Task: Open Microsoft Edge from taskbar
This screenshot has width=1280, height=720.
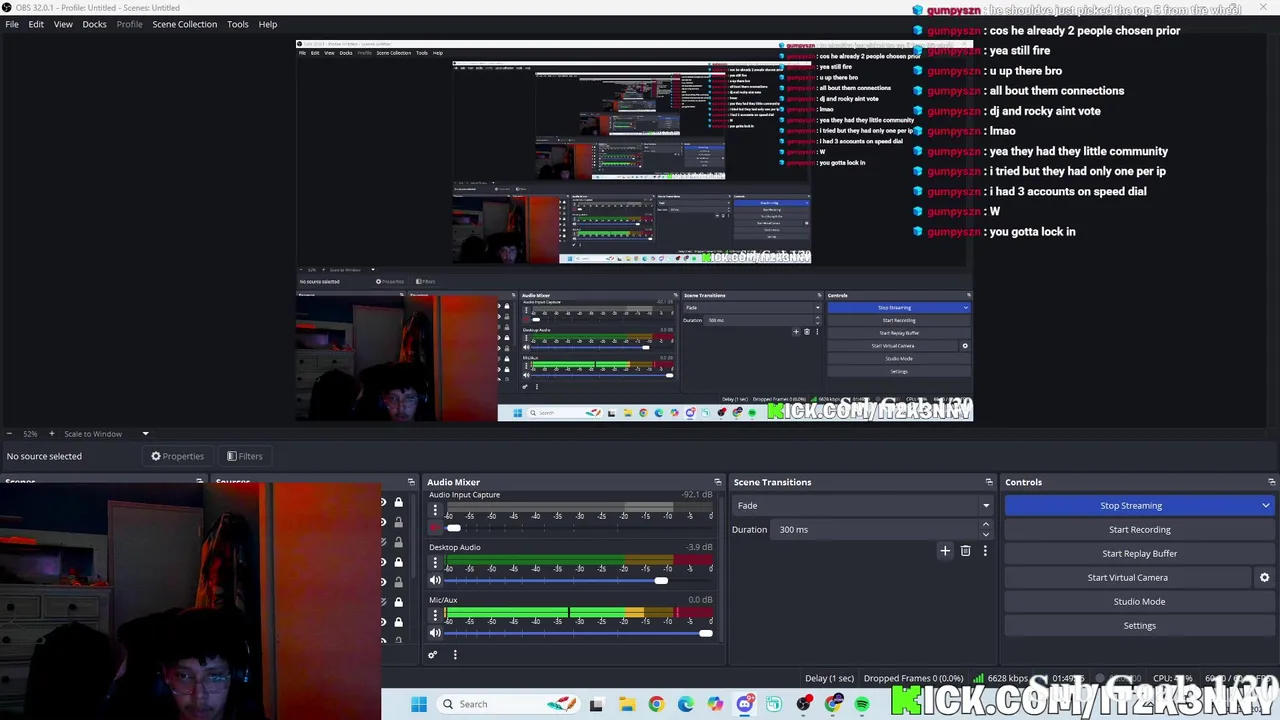Action: [686, 704]
